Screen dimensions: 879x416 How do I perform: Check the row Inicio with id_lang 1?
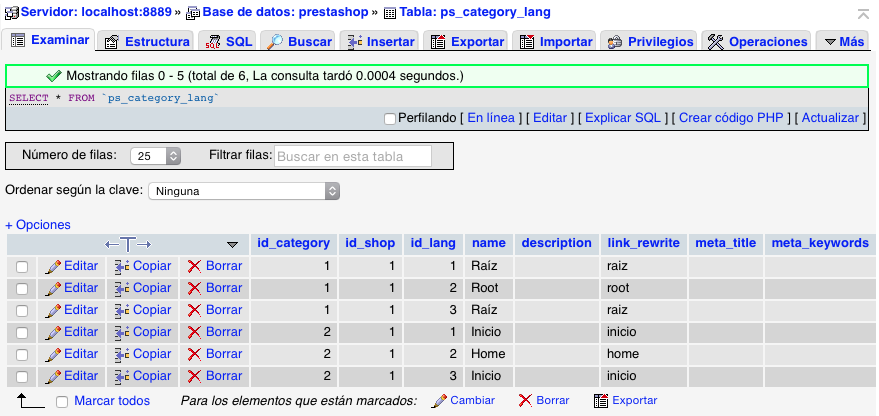click(22, 333)
